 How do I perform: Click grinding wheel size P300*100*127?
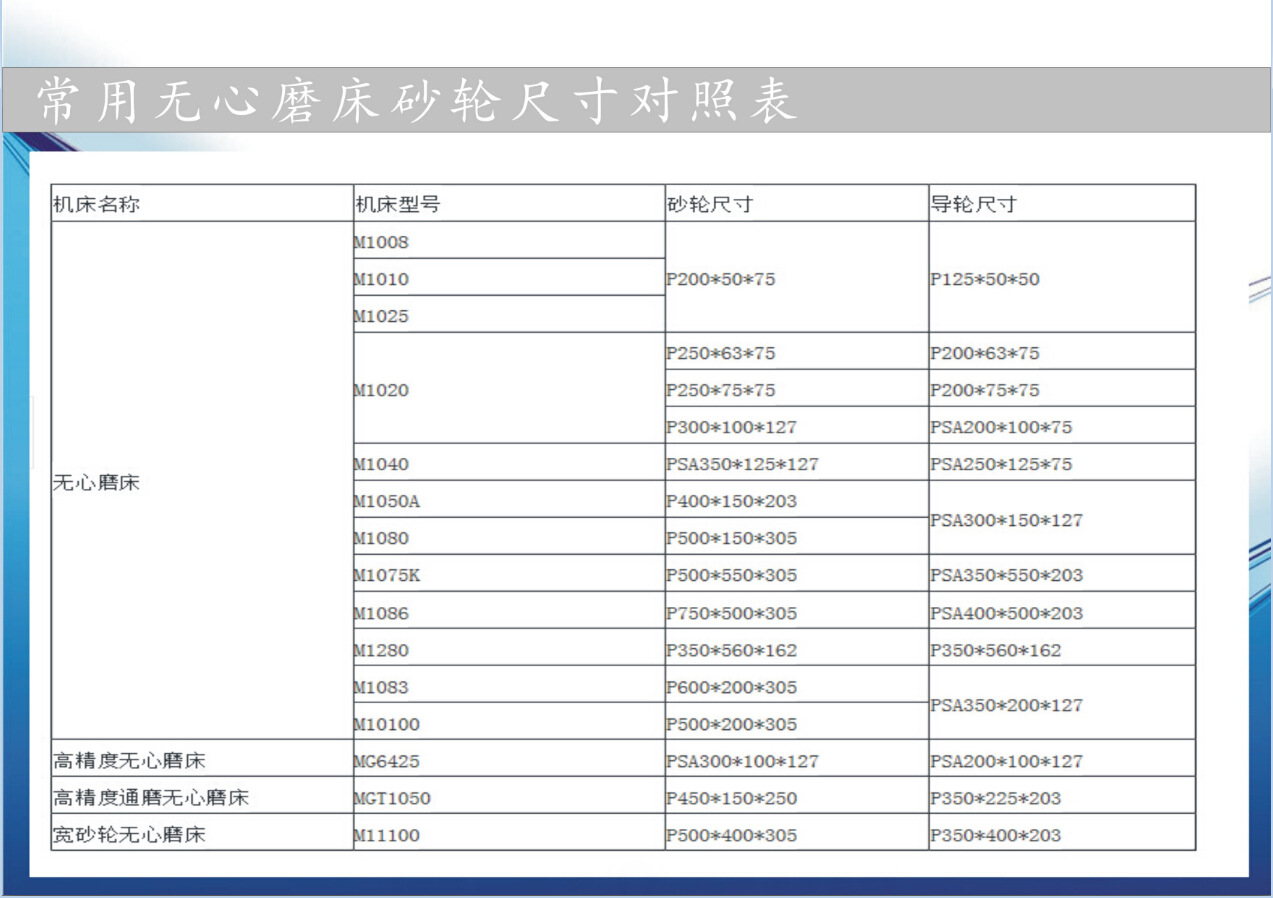click(x=797, y=425)
